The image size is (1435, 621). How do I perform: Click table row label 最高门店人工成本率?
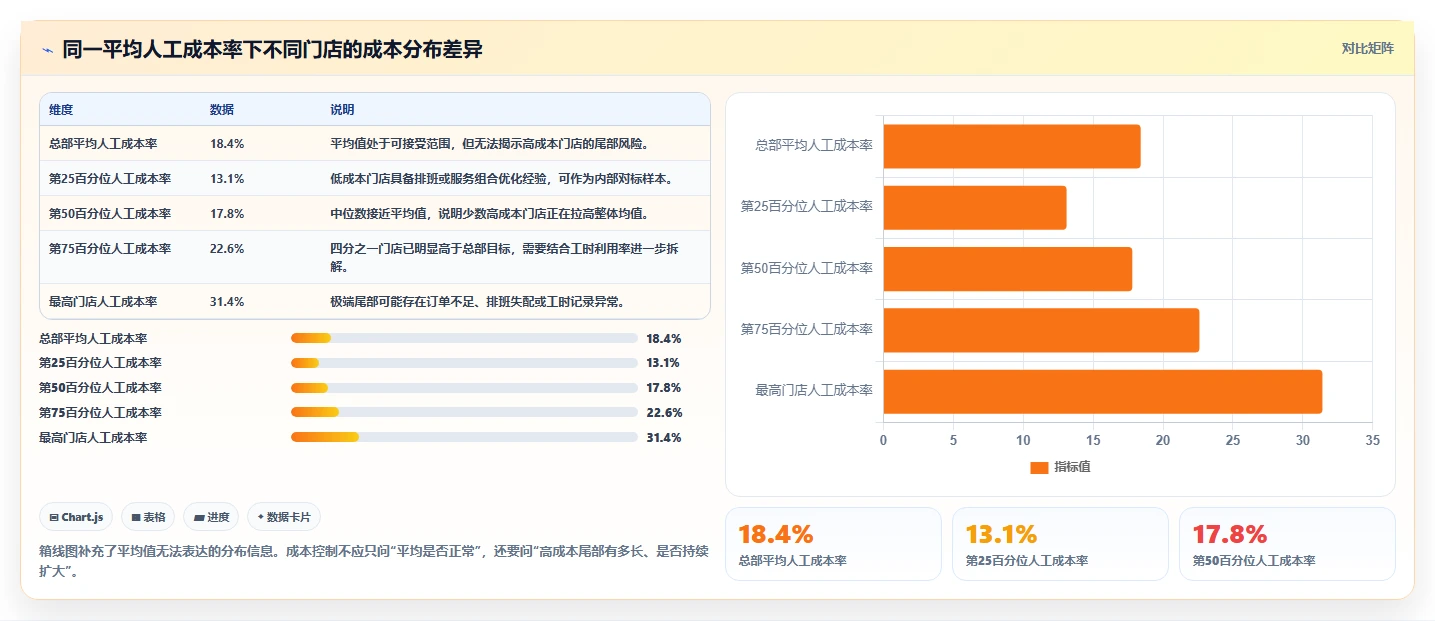tap(103, 302)
